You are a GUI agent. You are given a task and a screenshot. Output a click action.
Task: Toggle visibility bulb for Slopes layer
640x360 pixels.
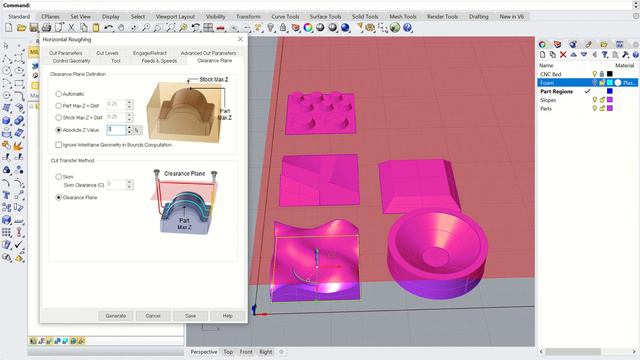tap(595, 100)
